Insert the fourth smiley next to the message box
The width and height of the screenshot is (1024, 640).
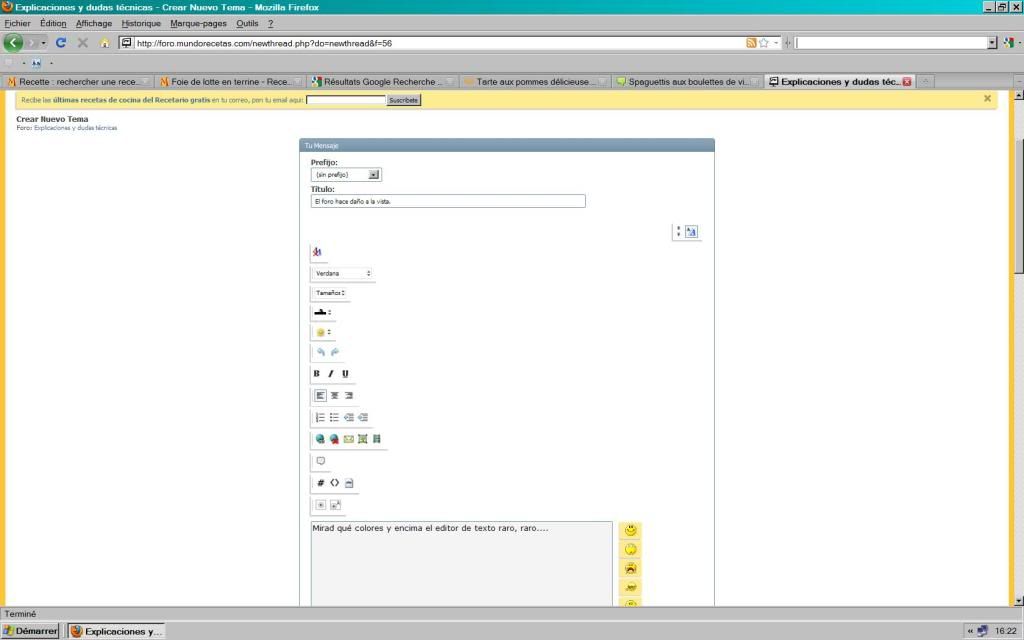pos(630,586)
